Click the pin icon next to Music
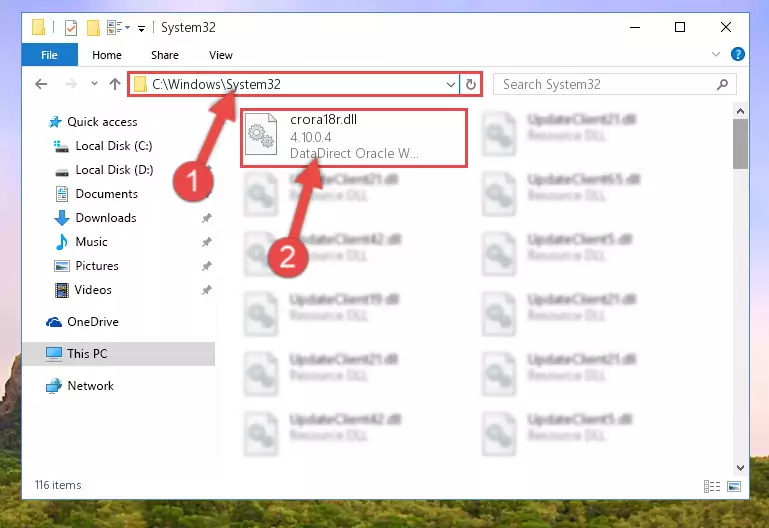This screenshot has height=528, width=769. [206, 242]
